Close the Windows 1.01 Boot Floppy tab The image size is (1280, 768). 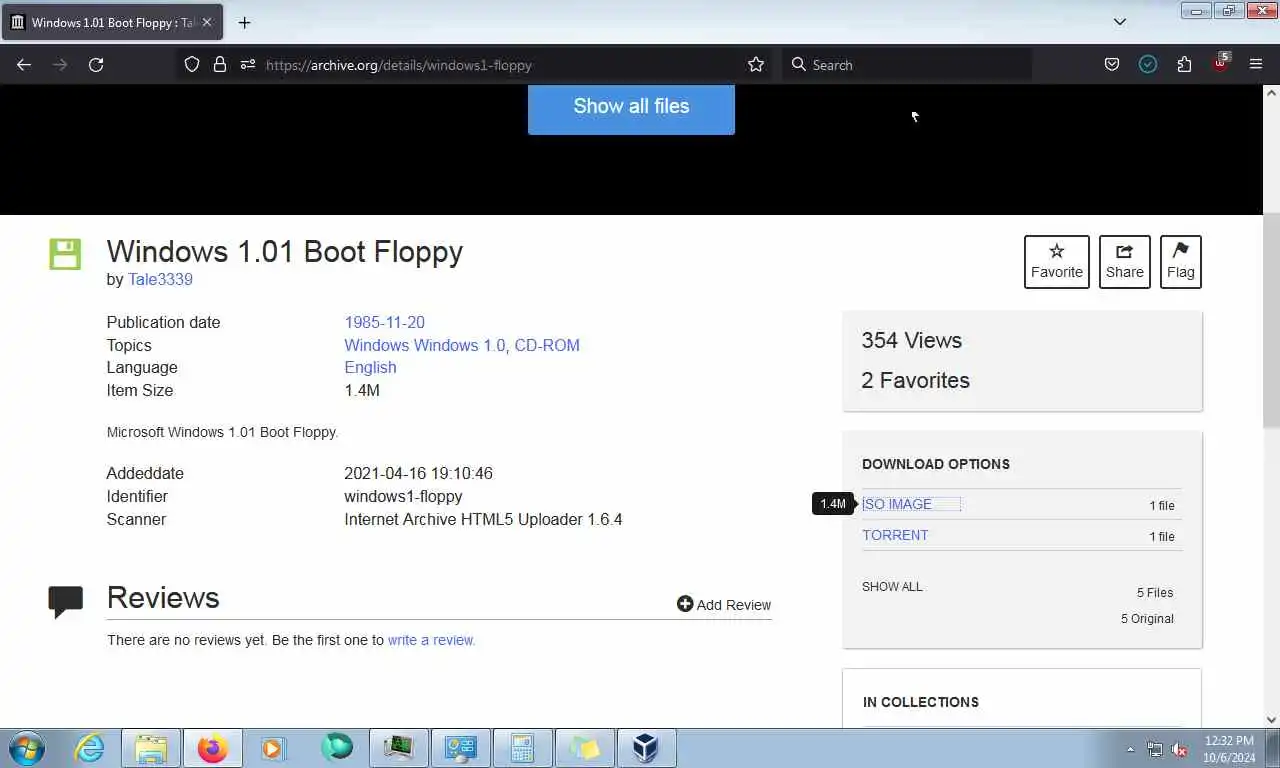207,22
